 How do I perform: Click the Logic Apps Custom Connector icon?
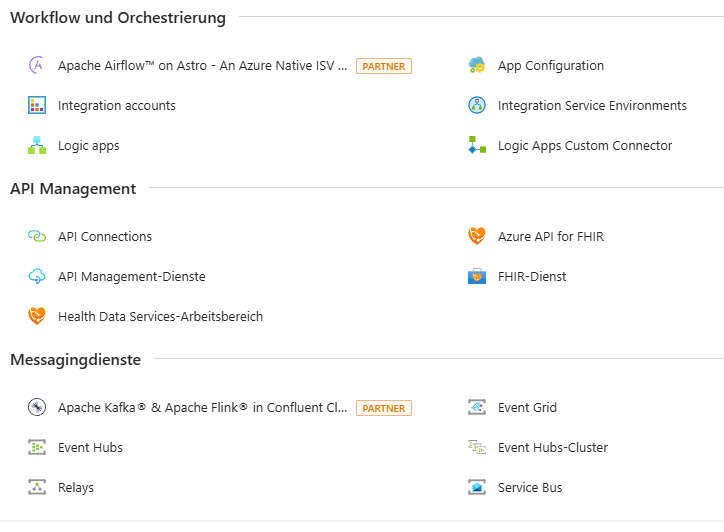pos(477,146)
